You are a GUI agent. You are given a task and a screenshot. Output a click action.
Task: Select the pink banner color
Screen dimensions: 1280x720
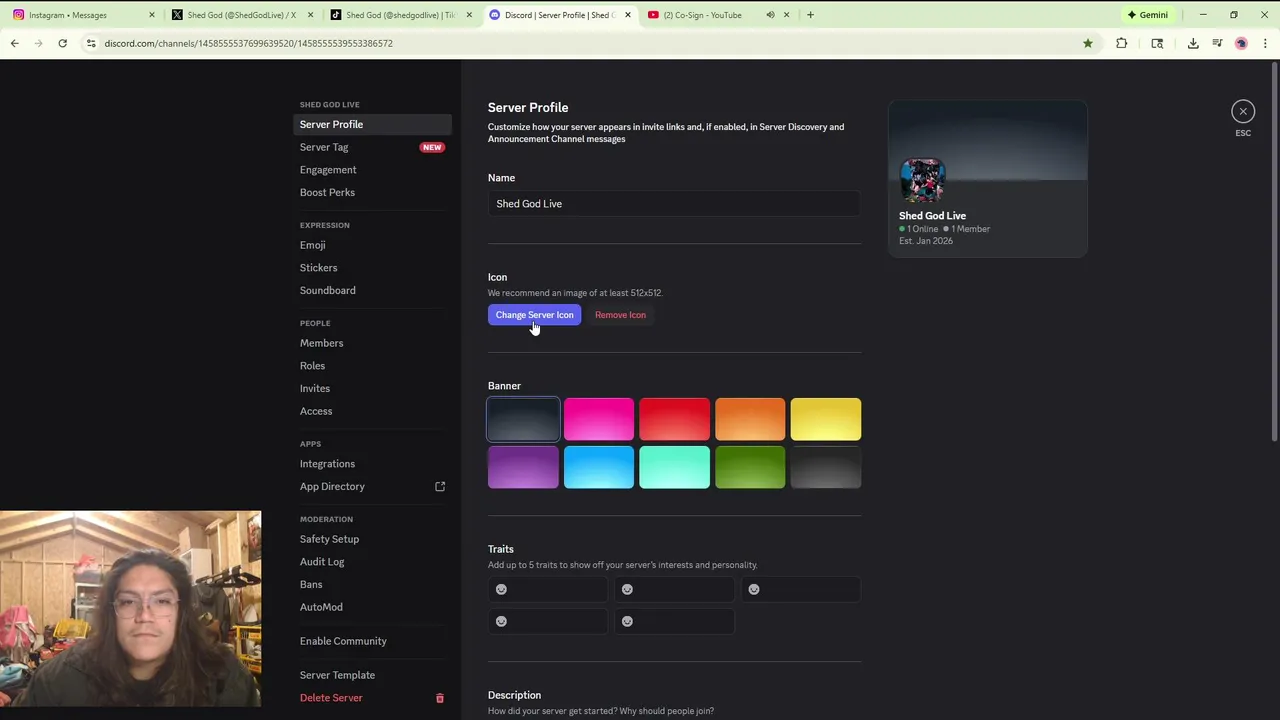(599, 419)
